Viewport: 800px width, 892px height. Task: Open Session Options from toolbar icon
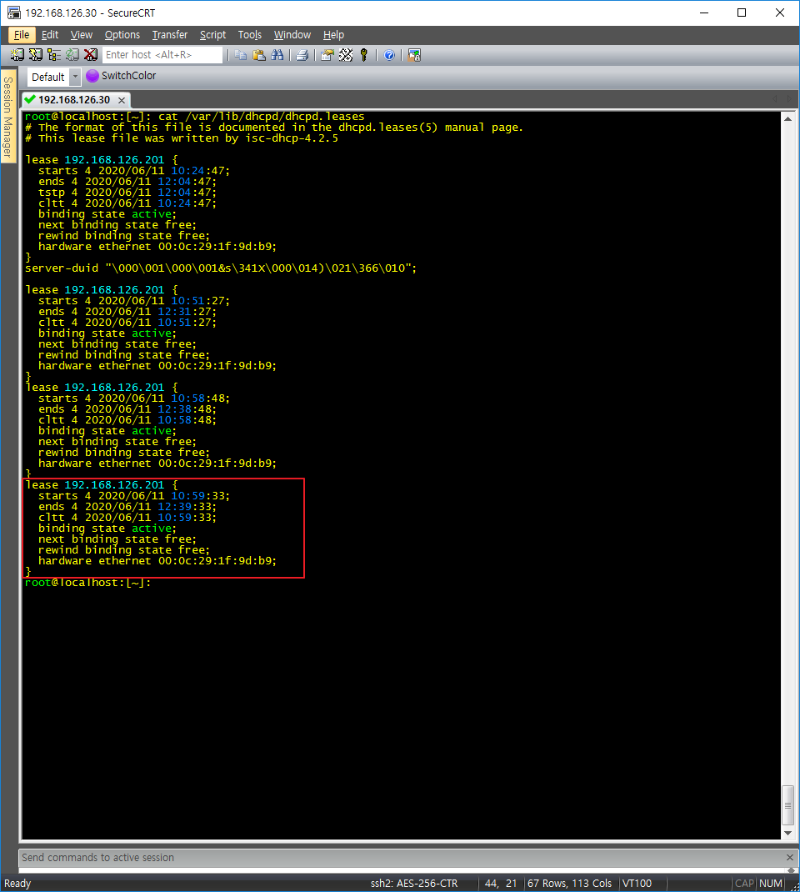pyautogui.click(x=327, y=55)
